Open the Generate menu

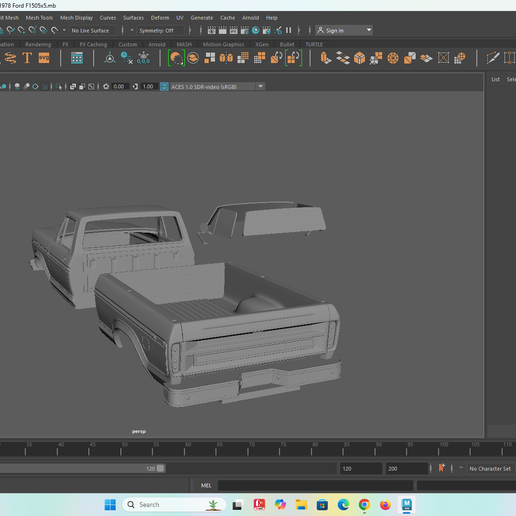(202, 18)
